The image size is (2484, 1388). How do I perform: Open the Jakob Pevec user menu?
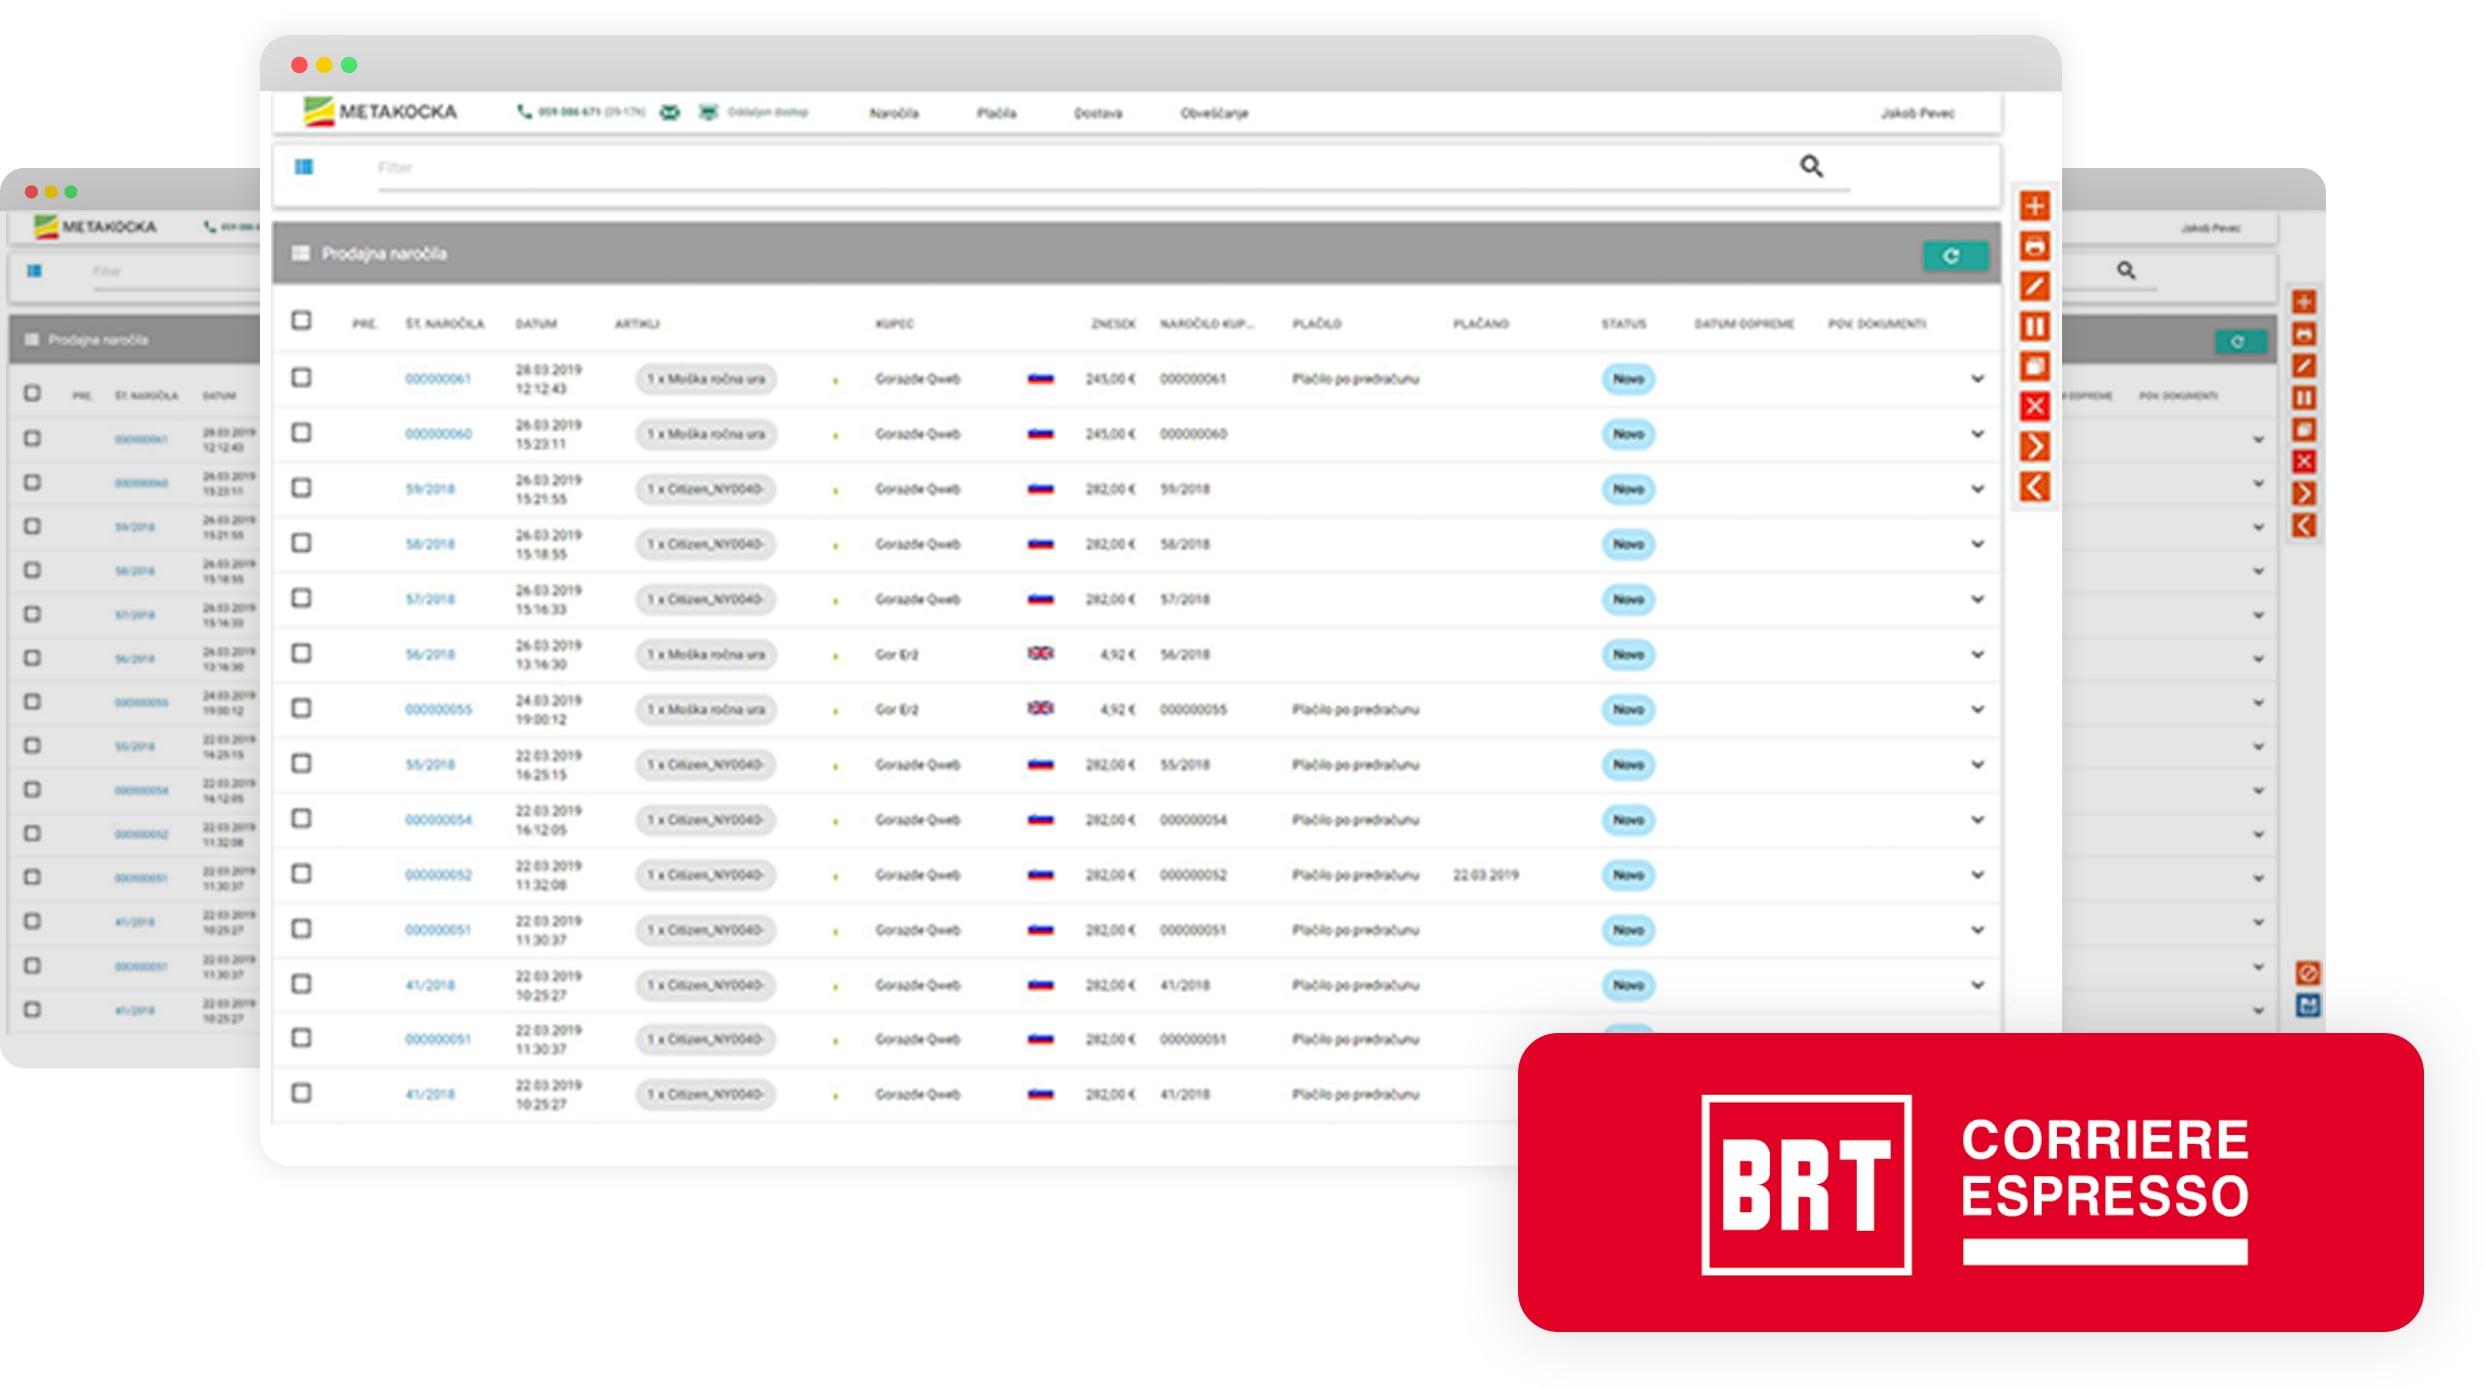pos(1917,113)
